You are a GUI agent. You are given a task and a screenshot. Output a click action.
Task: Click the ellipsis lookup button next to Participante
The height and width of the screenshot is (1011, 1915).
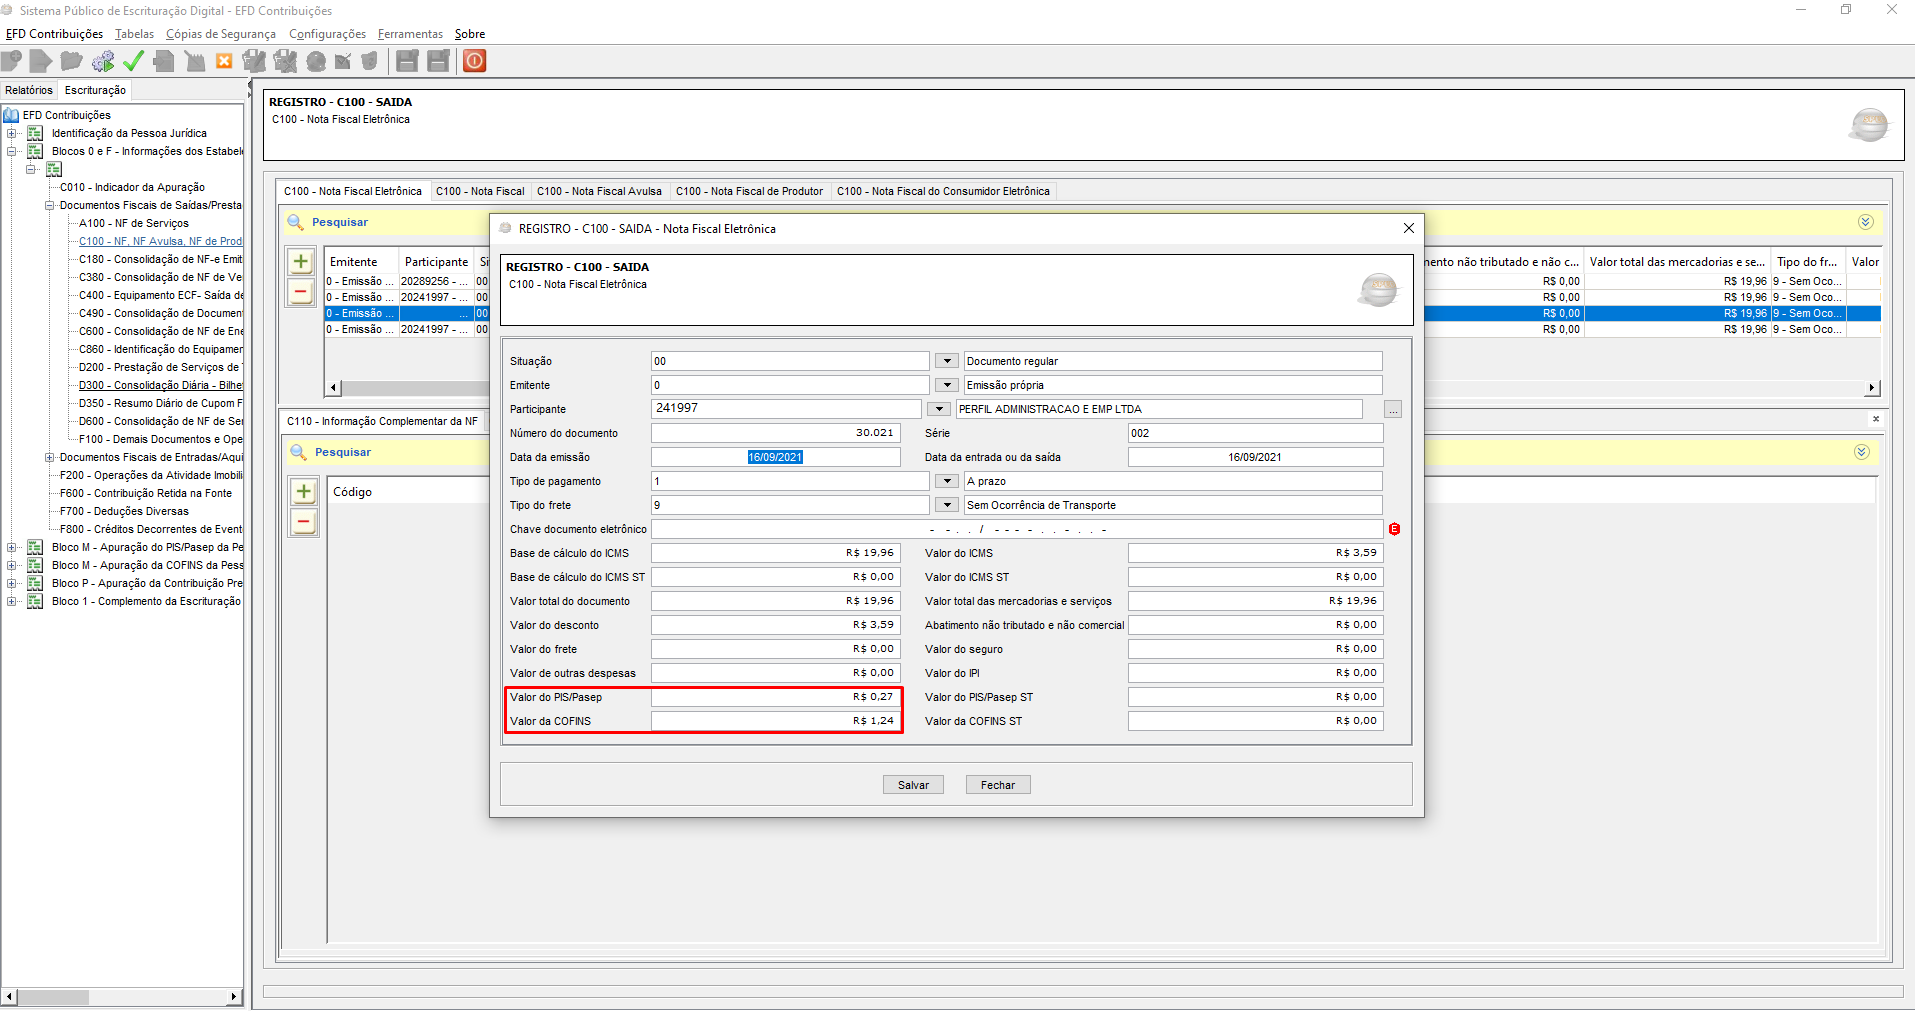pos(1392,410)
